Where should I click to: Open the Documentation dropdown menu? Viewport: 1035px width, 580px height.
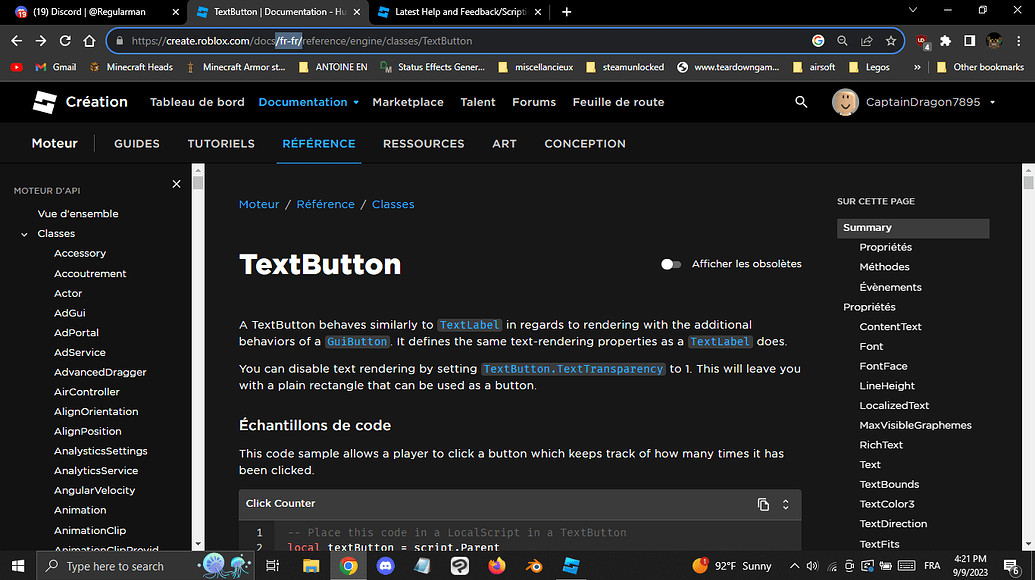[308, 101]
